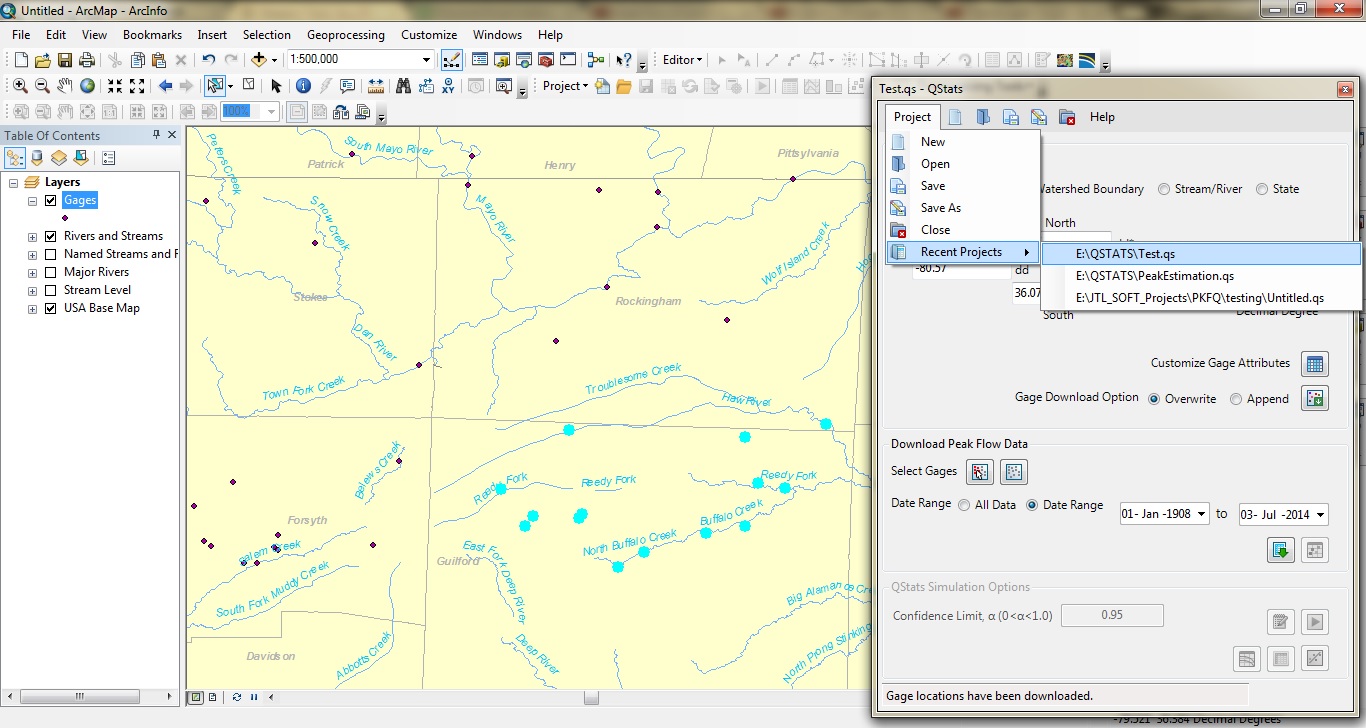Choose the All Data date range option

(x=964, y=505)
